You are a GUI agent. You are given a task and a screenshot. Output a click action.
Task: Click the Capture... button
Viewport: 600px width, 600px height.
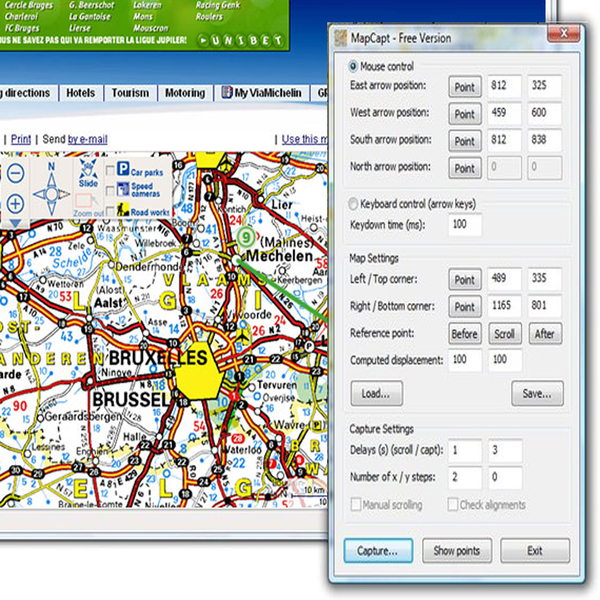[378, 551]
